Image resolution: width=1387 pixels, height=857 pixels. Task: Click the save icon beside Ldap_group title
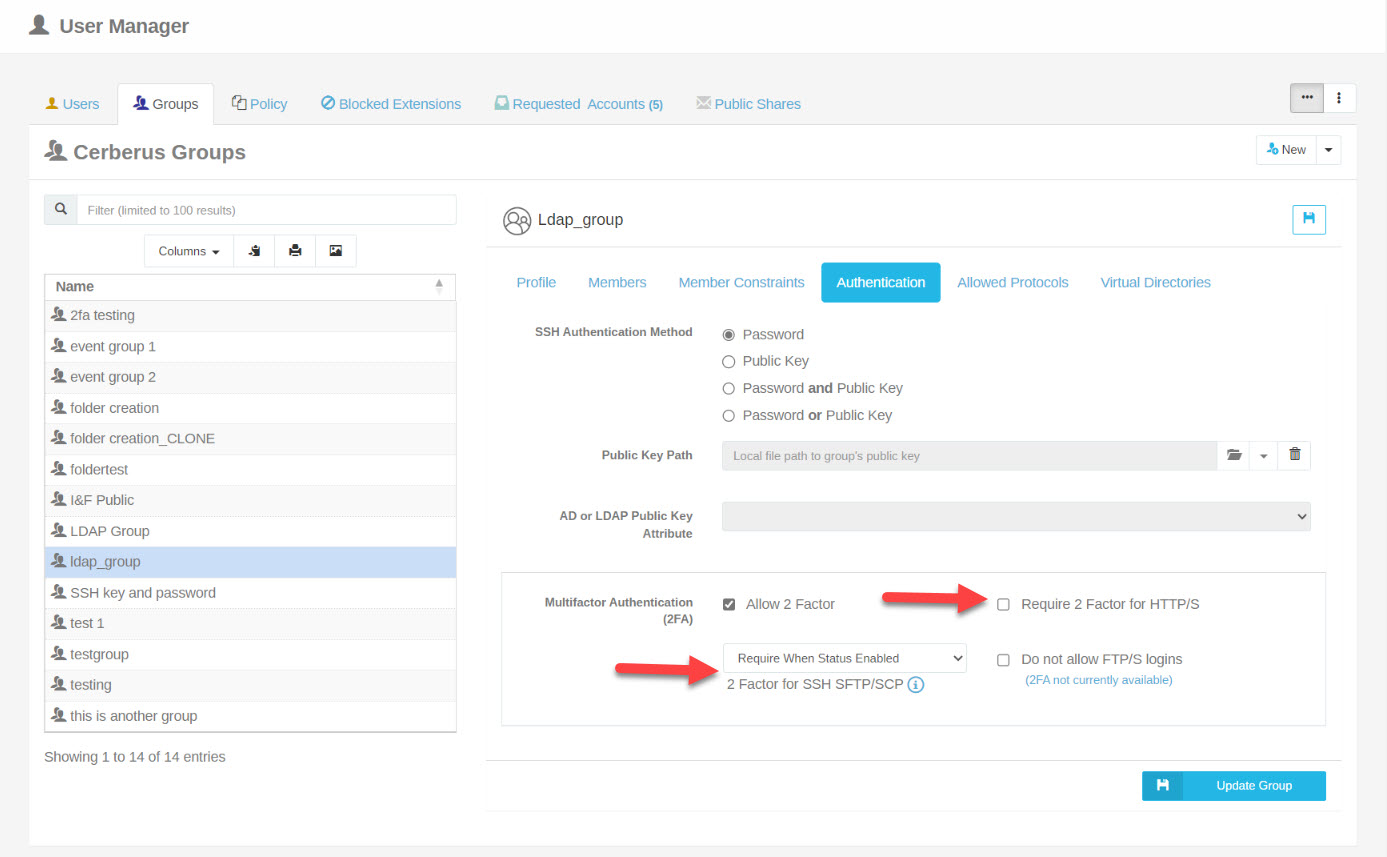pos(1309,219)
